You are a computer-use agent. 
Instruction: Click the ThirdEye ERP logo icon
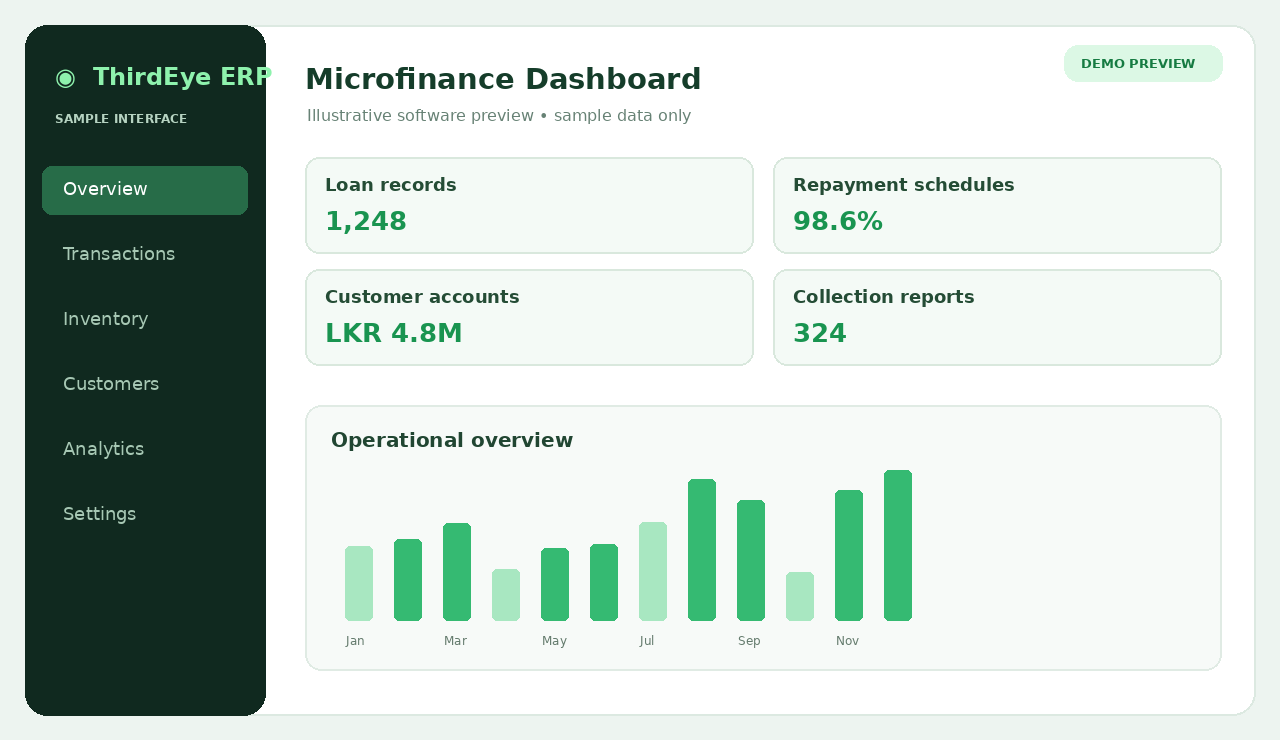(65, 78)
